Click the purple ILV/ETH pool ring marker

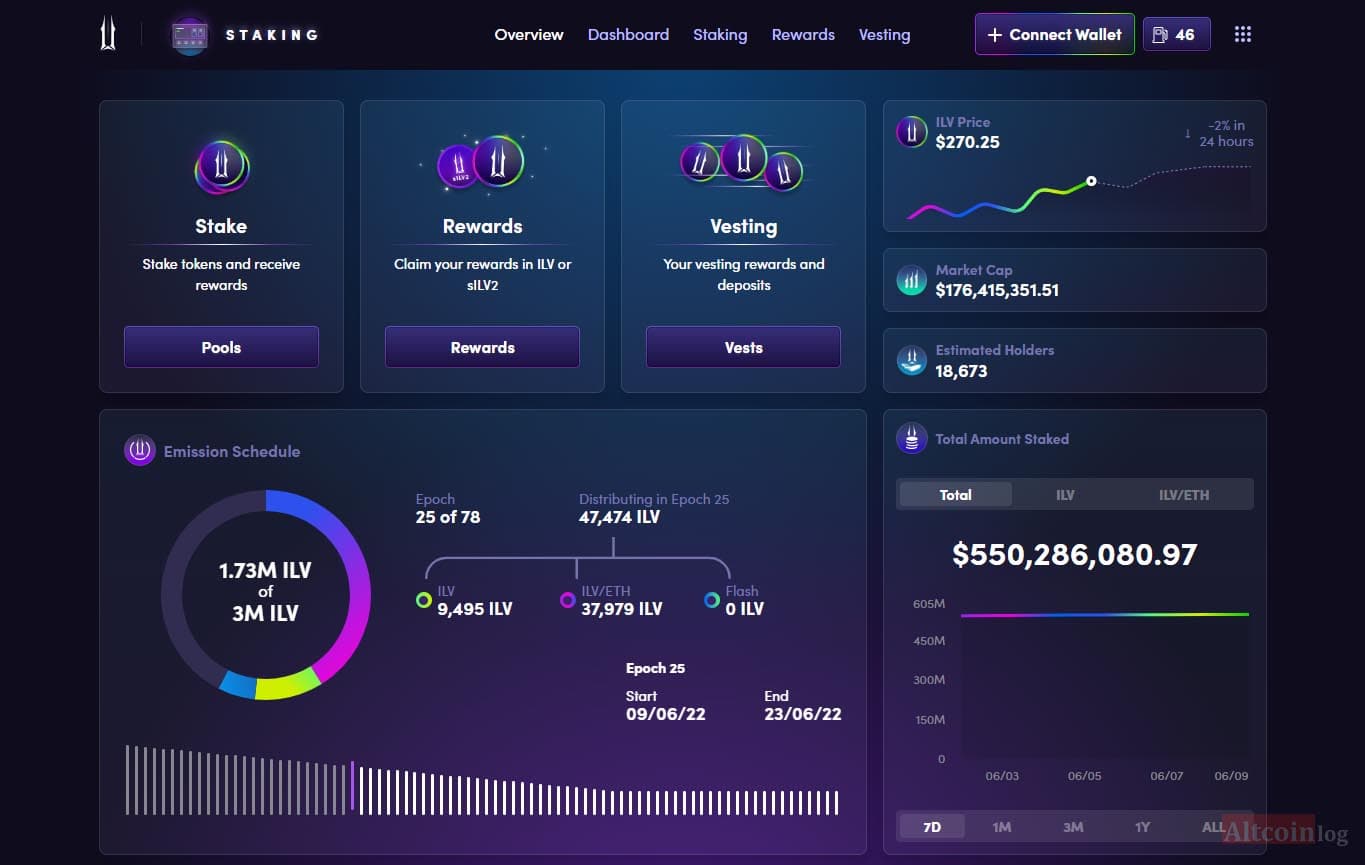click(568, 600)
